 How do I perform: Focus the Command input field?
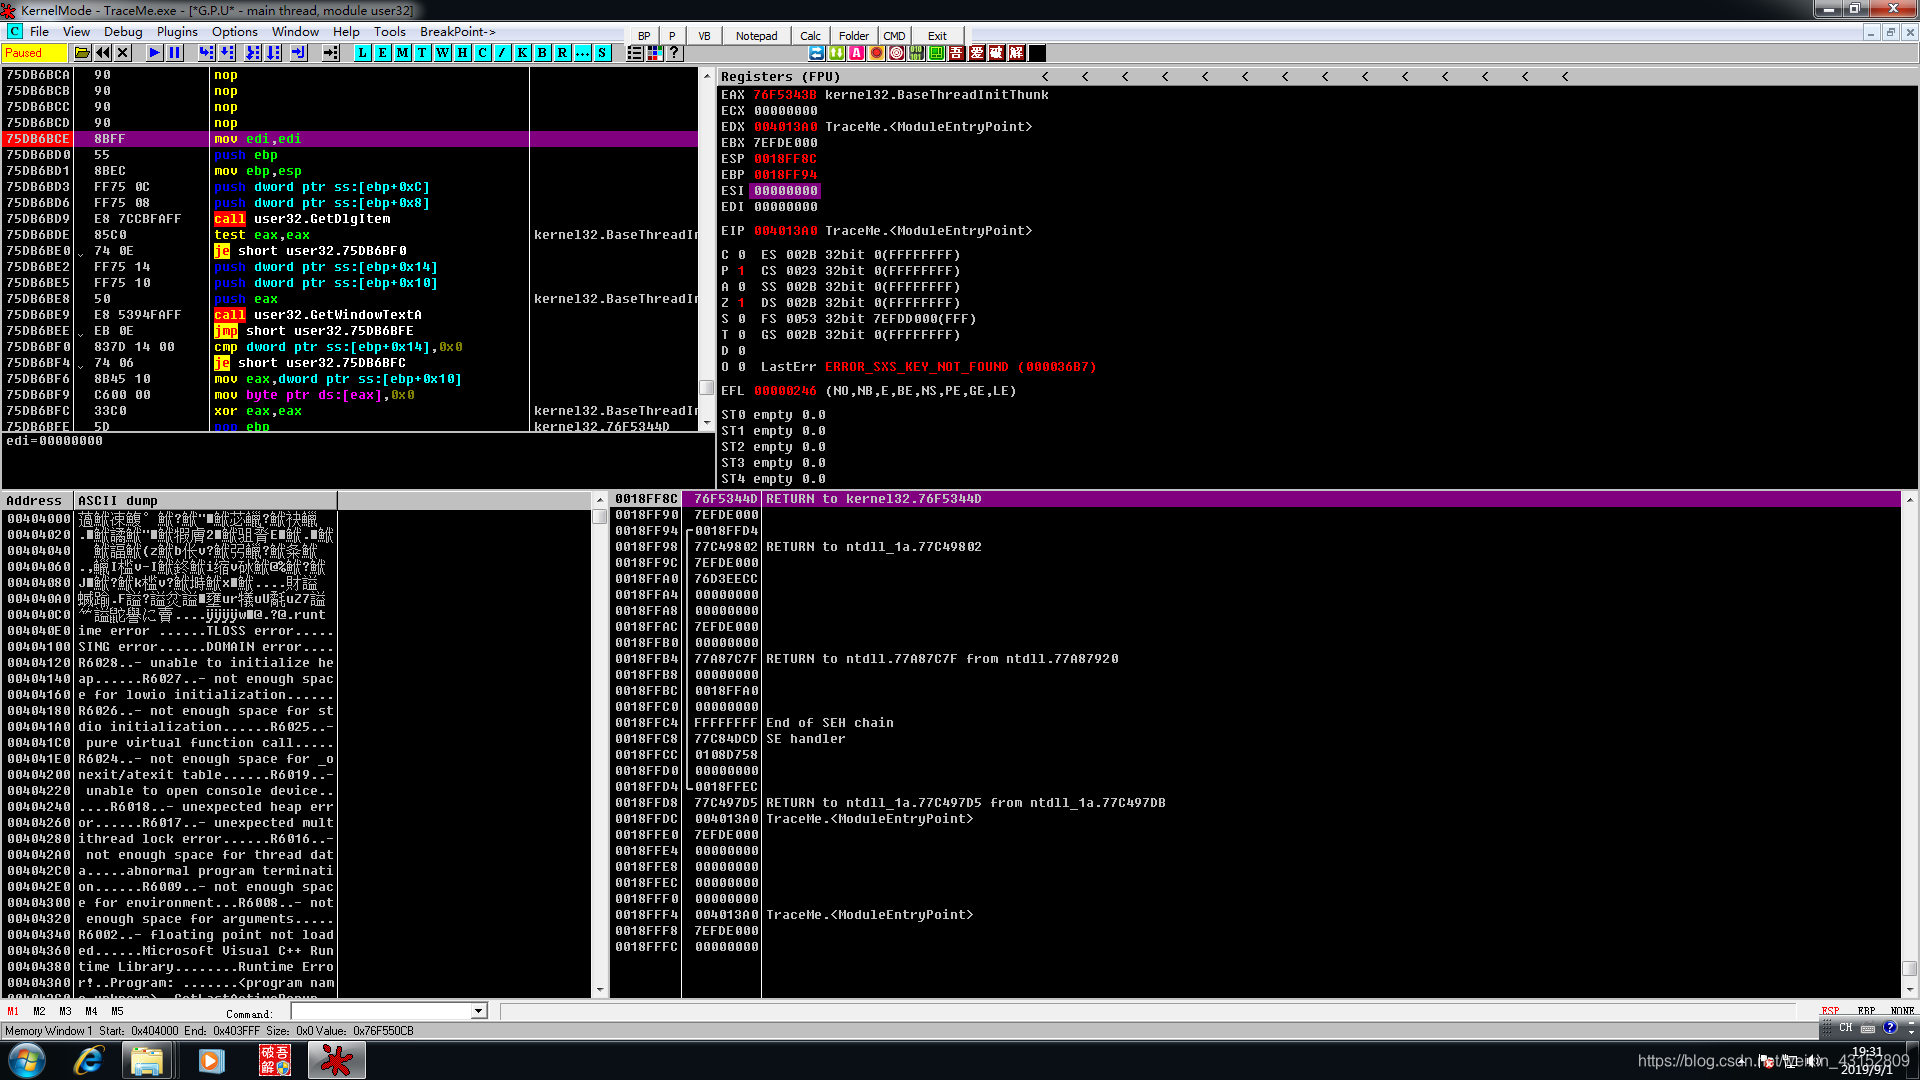[380, 1011]
